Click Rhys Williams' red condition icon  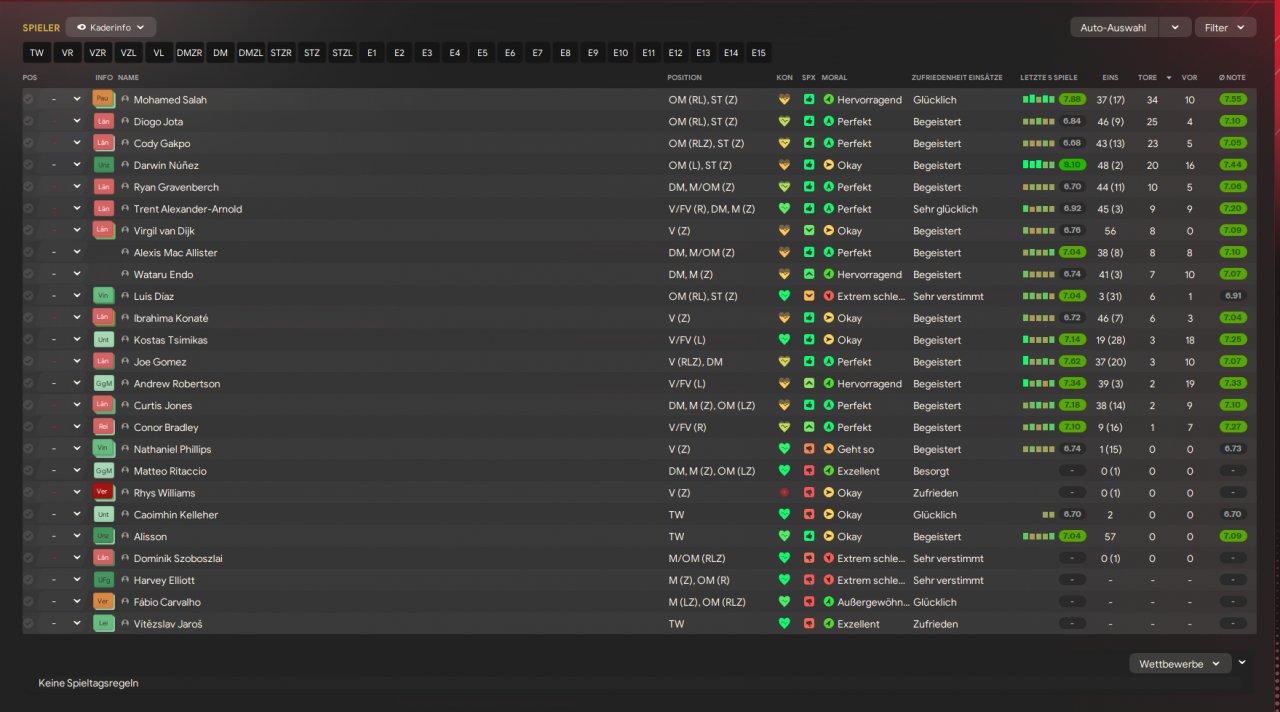coord(784,493)
